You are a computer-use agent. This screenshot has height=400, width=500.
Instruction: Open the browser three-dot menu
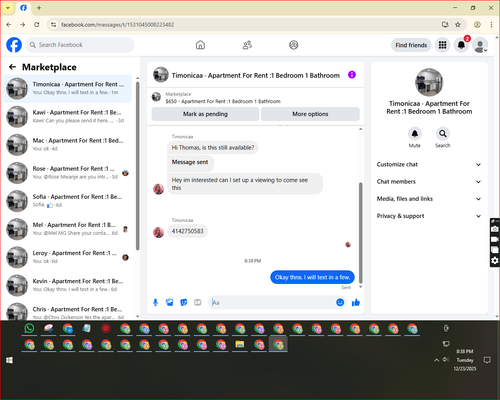coord(491,25)
